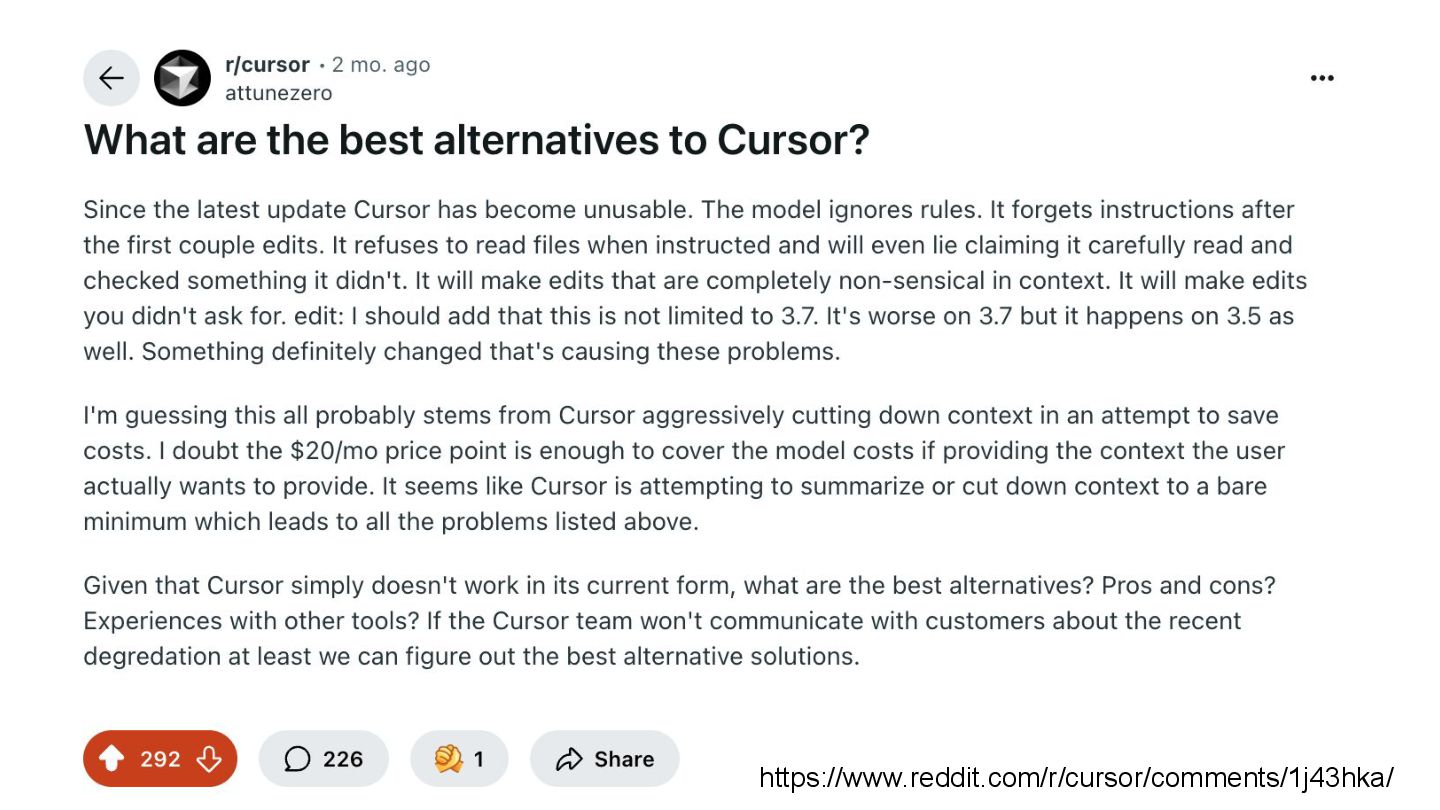1440x810 pixels.
Task: Go back using the left arrow
Action: coord(111,78)
